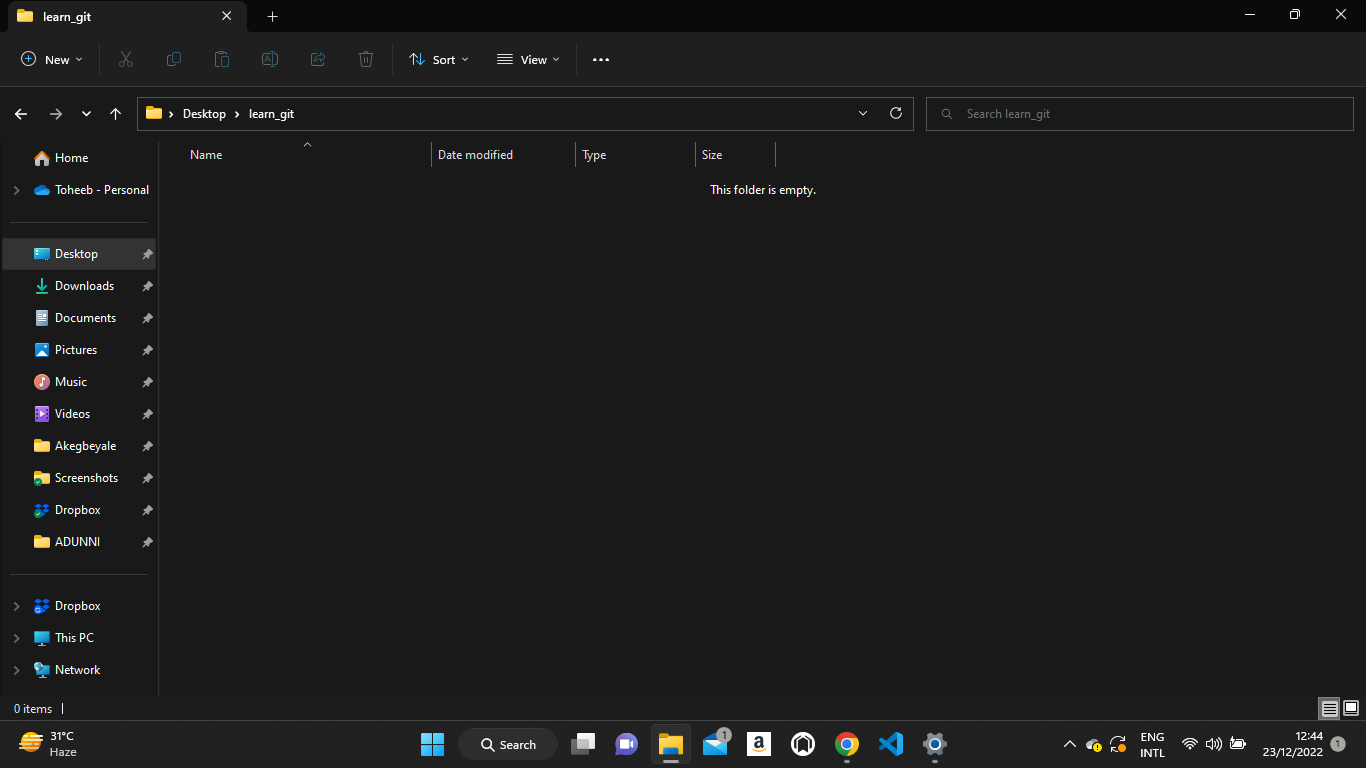Click the Share icon in toolbar

pyautogui.click(x=318, y=60)
